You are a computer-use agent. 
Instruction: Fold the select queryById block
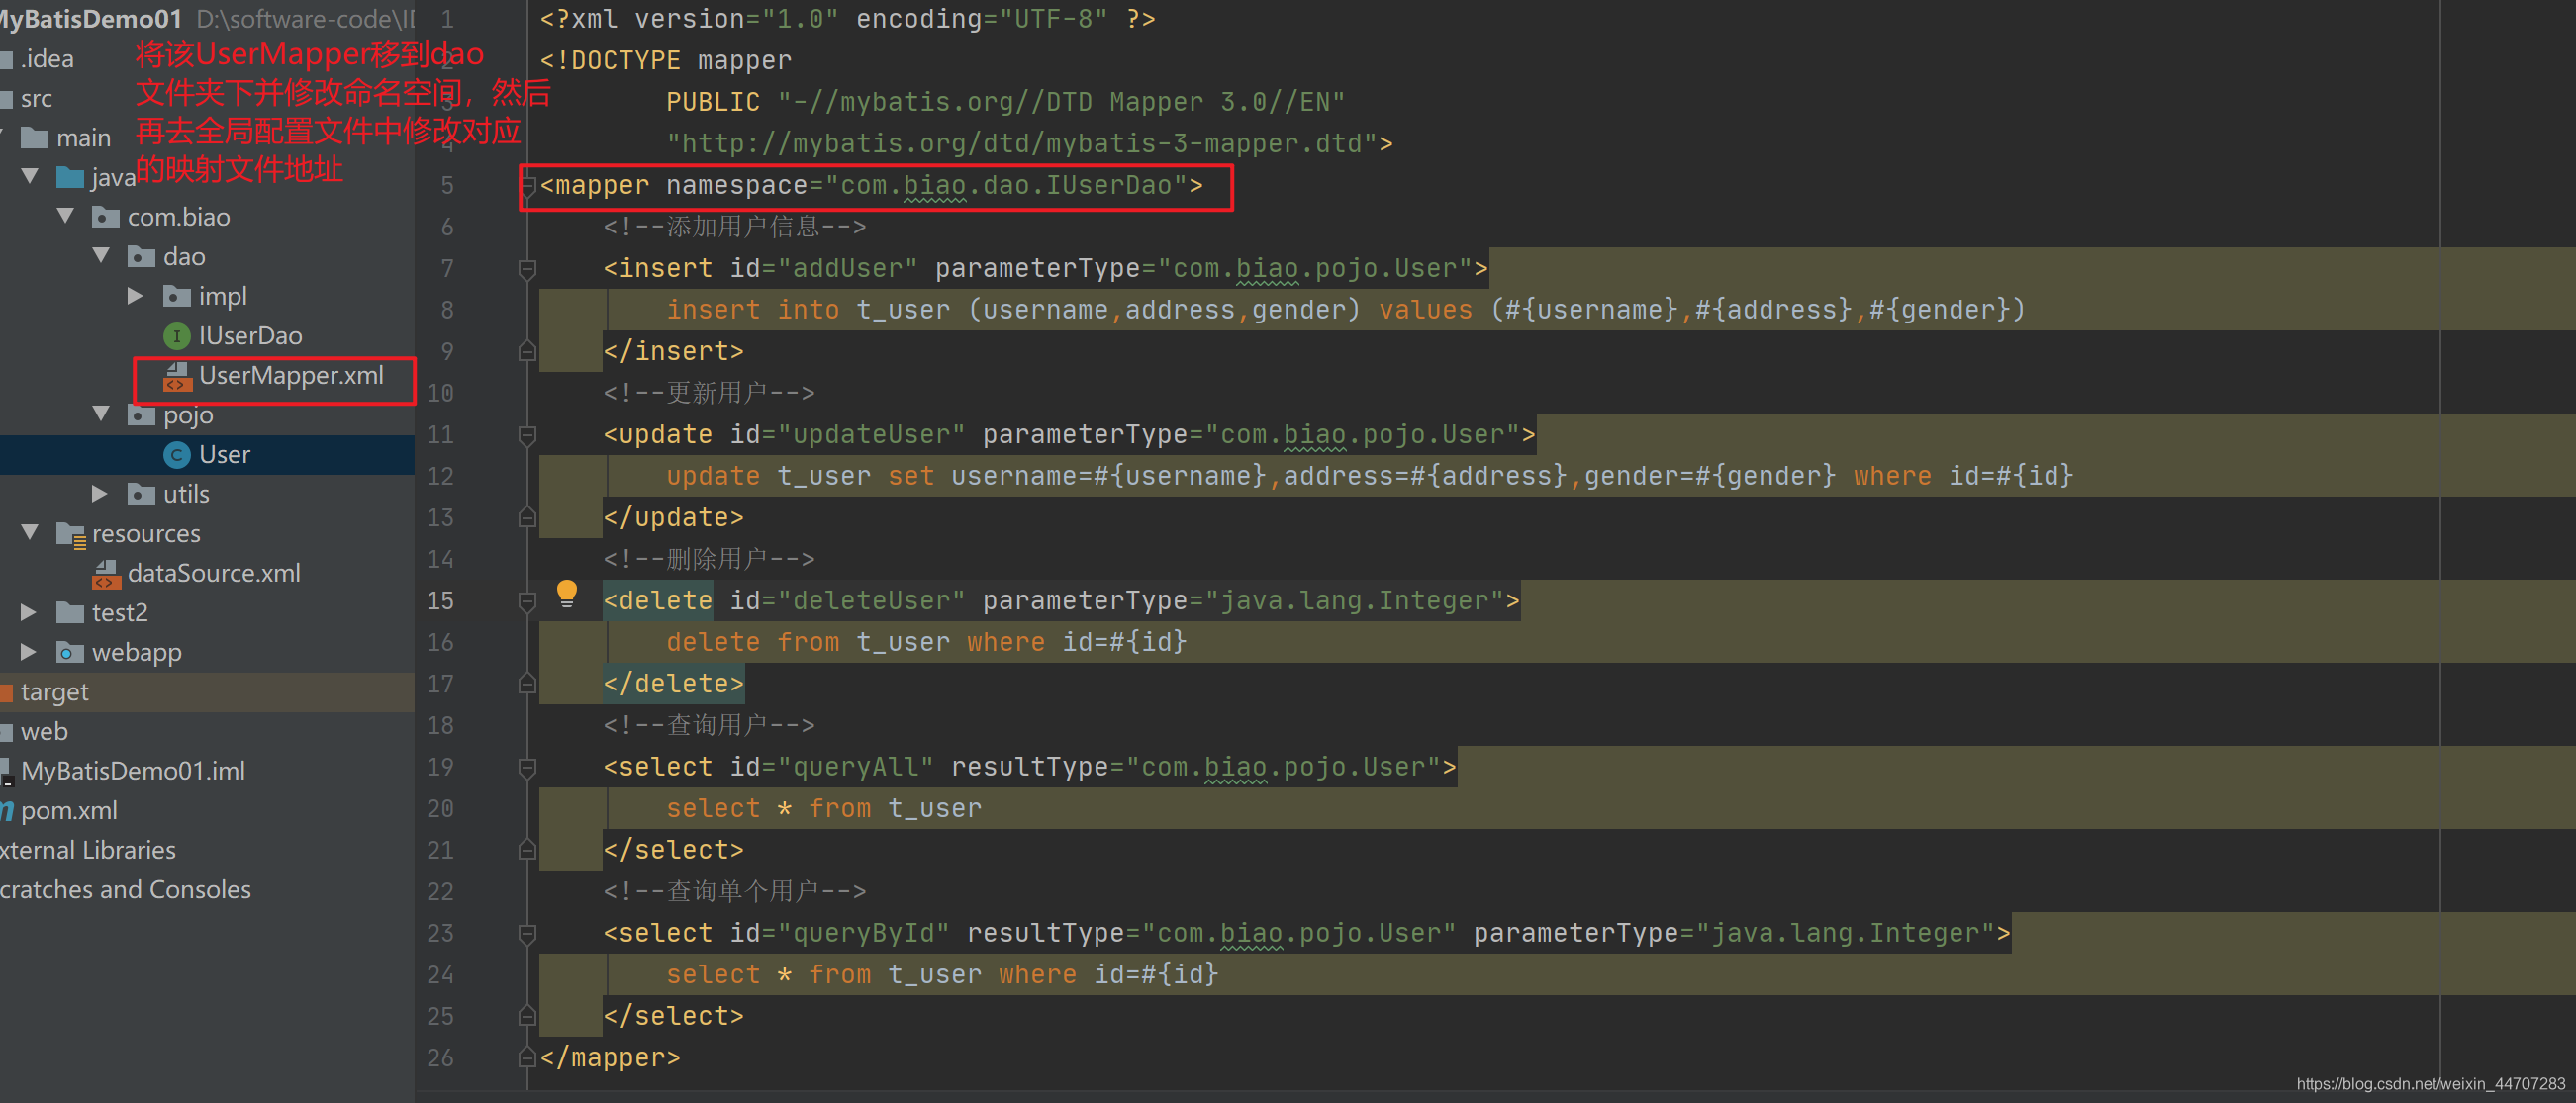(527, 934)
